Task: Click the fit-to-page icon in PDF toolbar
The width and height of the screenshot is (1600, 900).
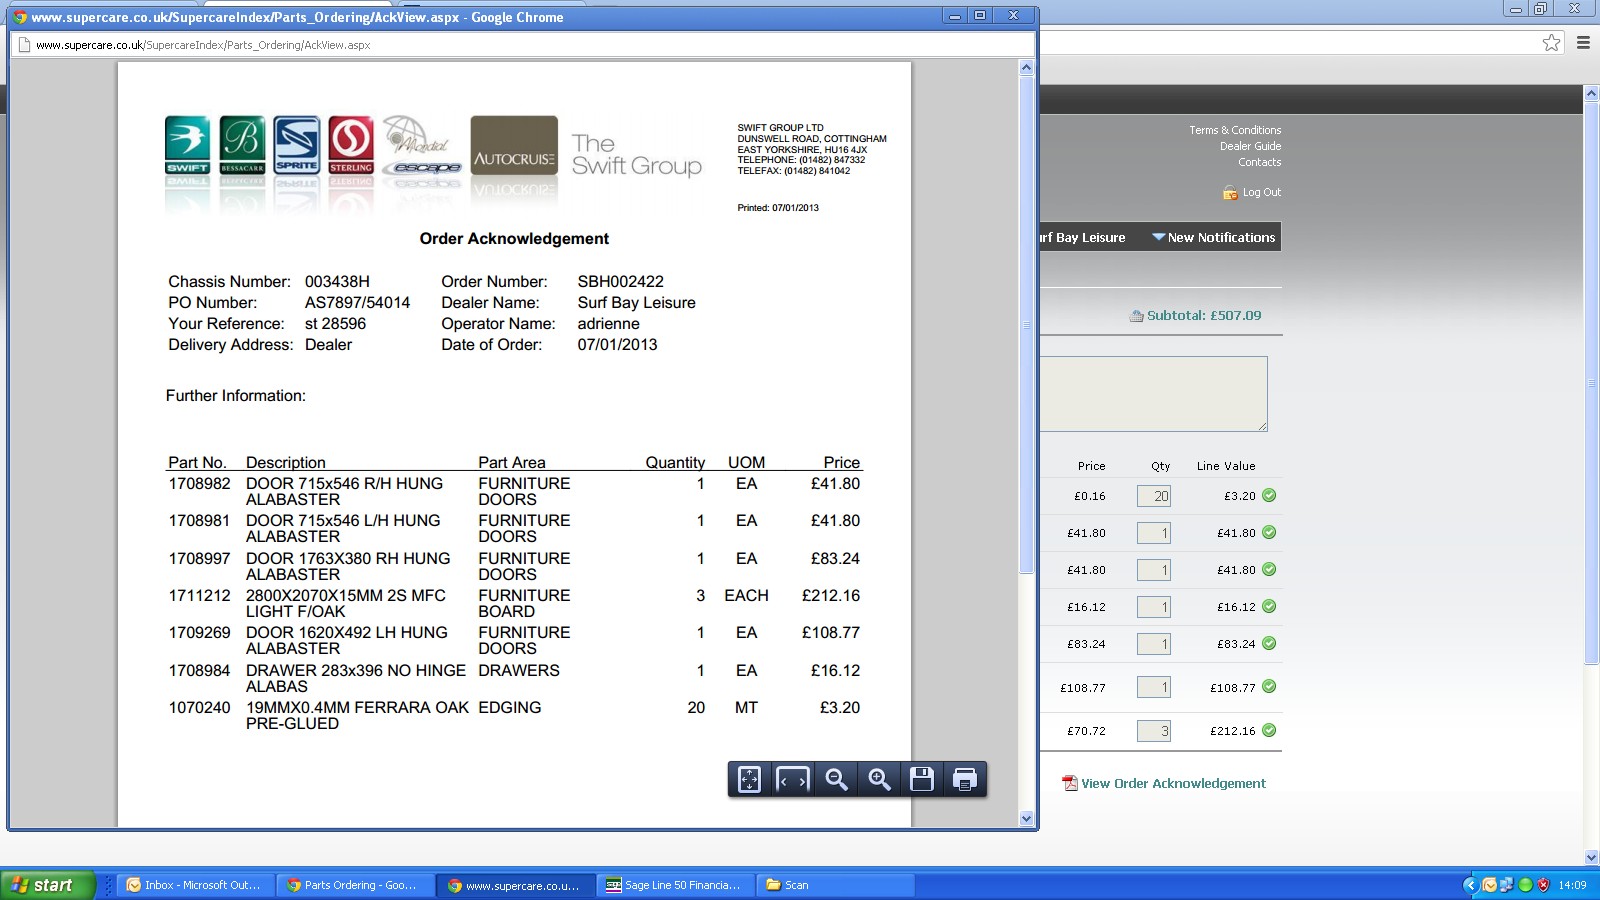Action: [749, 779]
